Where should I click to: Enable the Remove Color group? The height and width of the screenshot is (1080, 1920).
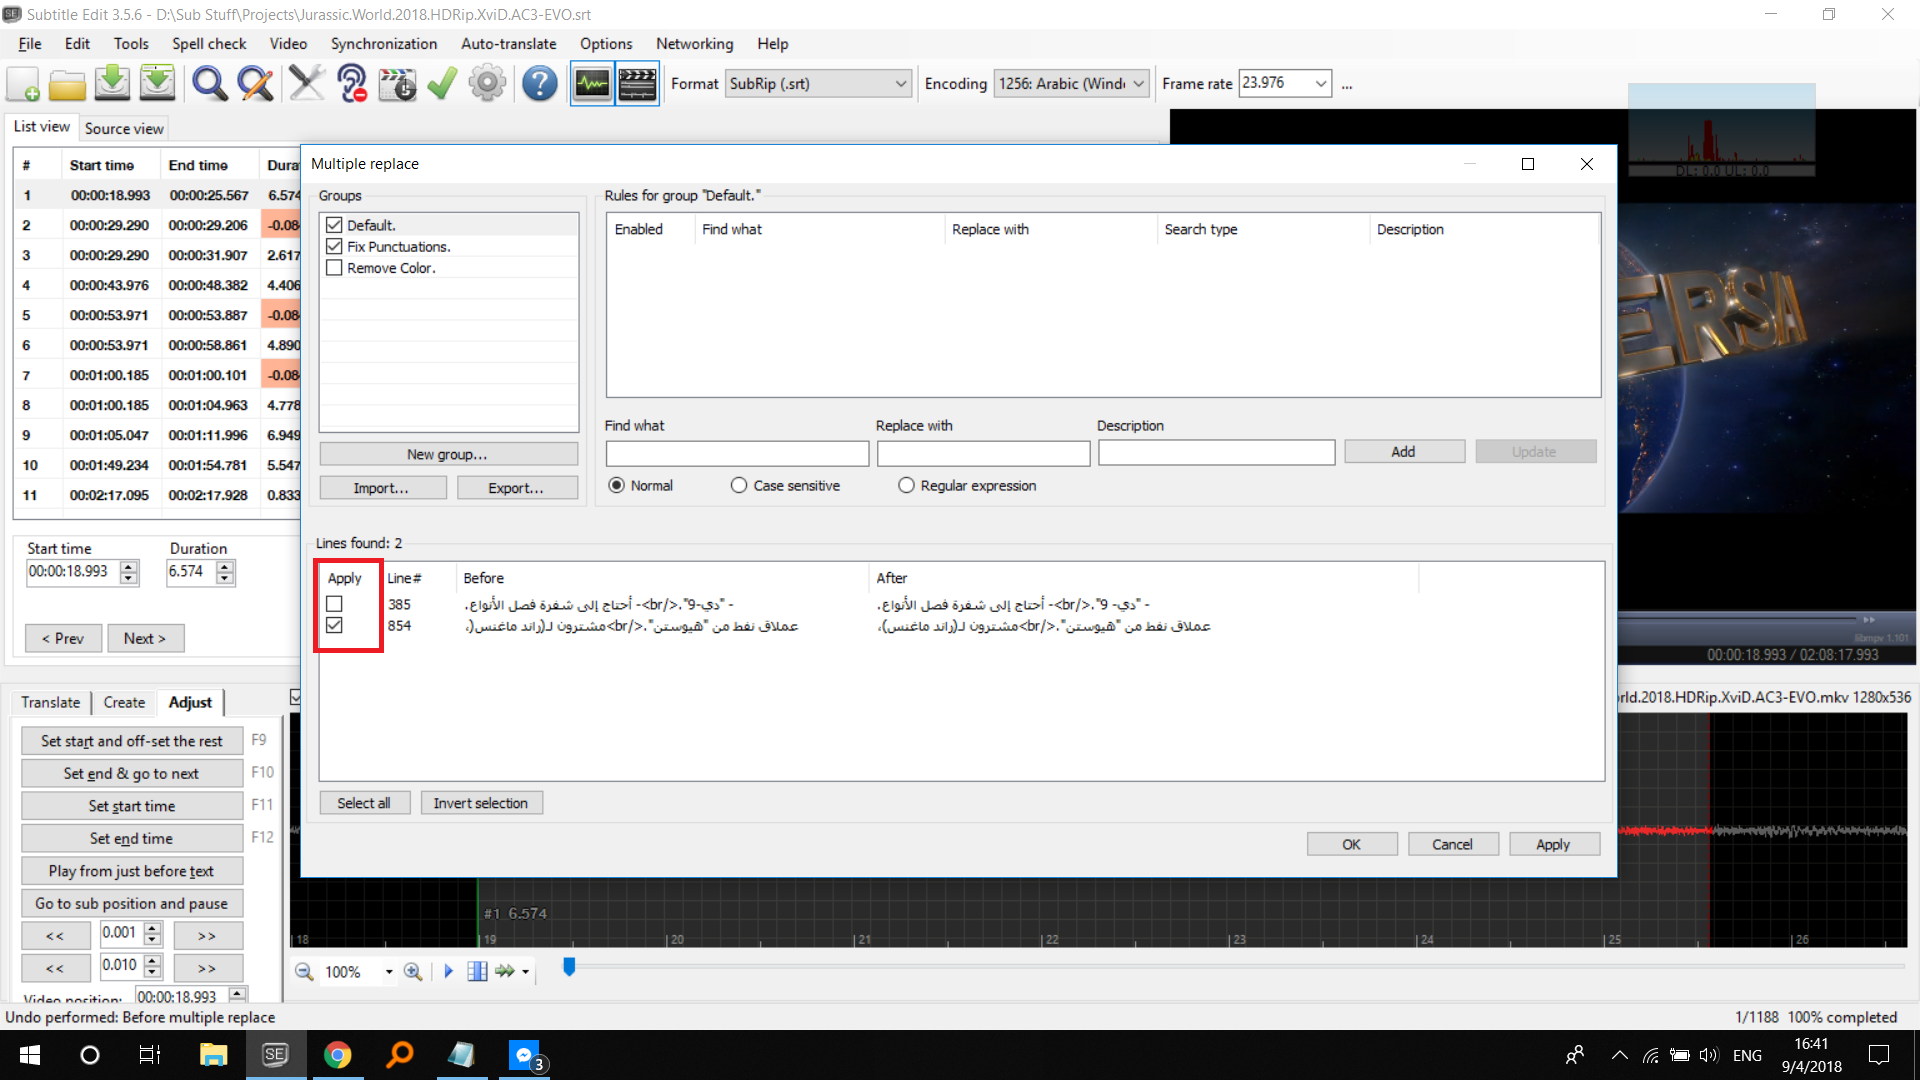pyautogui.click(x=334, y=267)
